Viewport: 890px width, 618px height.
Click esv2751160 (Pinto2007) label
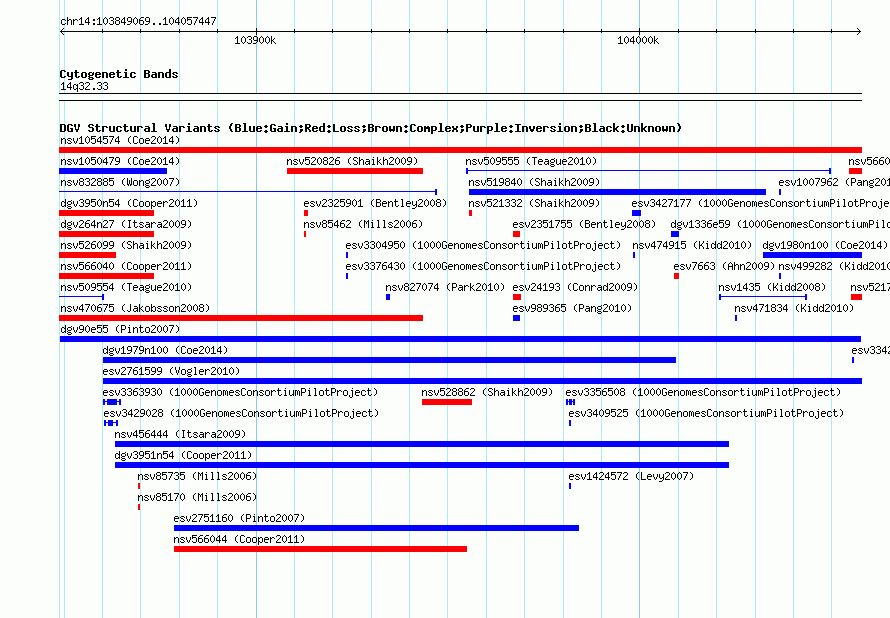pyautogui.click(x=240, y=518)
